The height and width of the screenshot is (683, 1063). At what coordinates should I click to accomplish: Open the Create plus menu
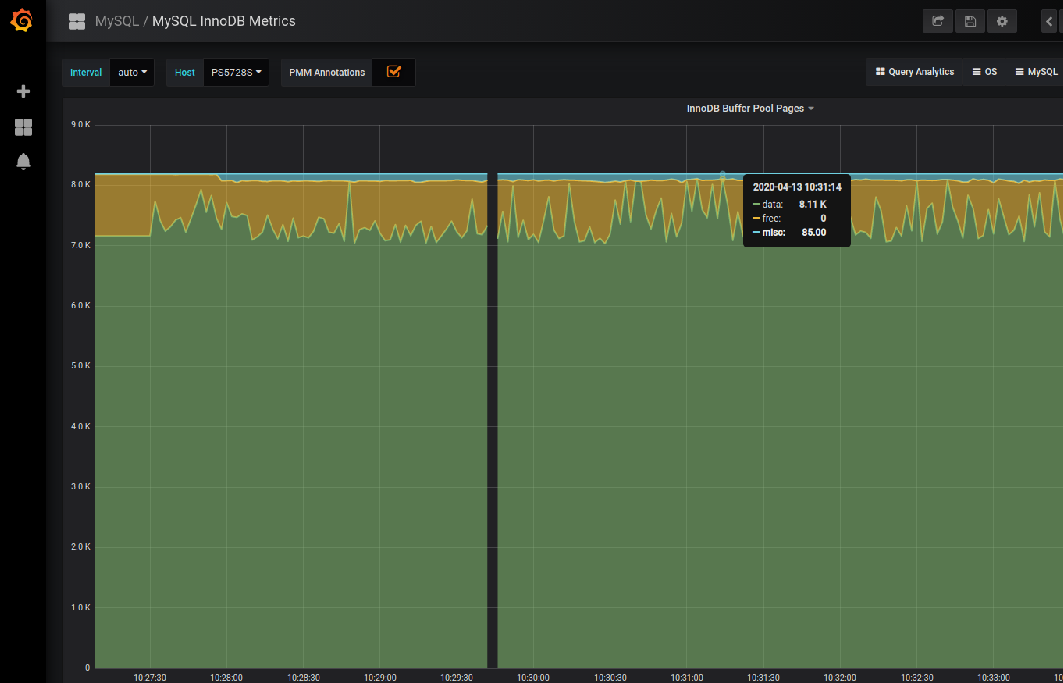click(x=23, y=92)
